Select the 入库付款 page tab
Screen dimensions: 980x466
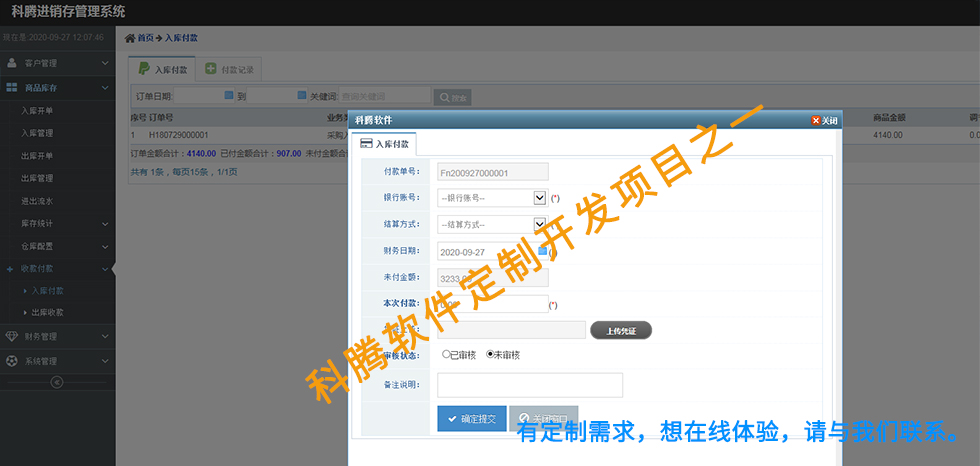[x=162, y=69]
